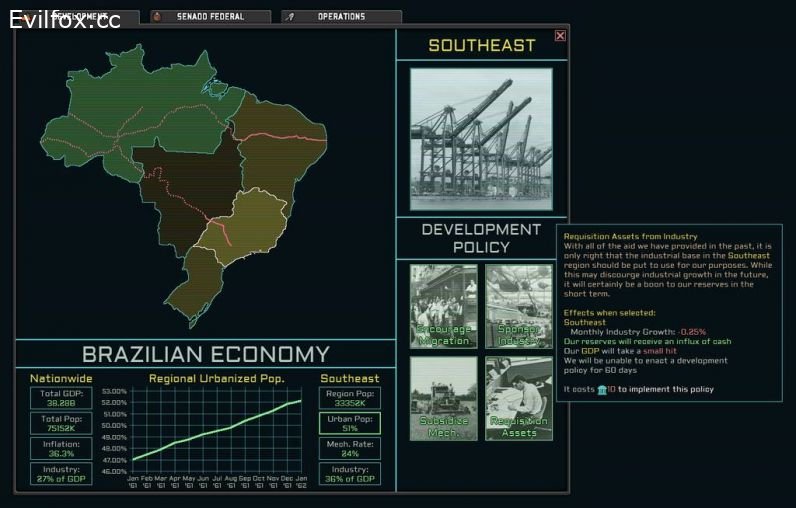The width and height of the screenshot is (796, 508).
Task: Choose the Subsidize Mech. policy
Action: [442, 398]
